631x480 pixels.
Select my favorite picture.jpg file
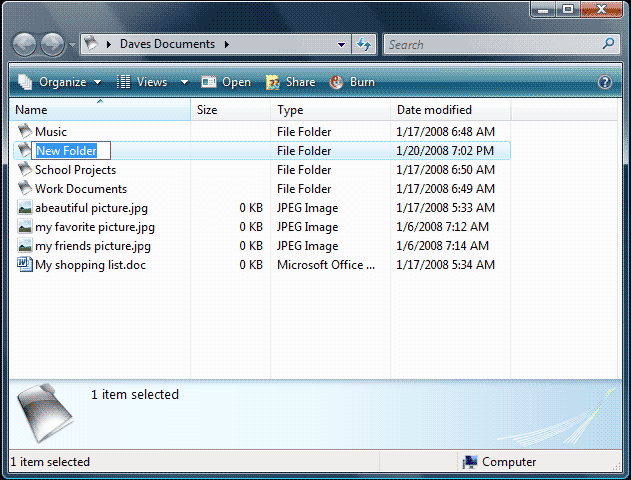pos(95,227)
